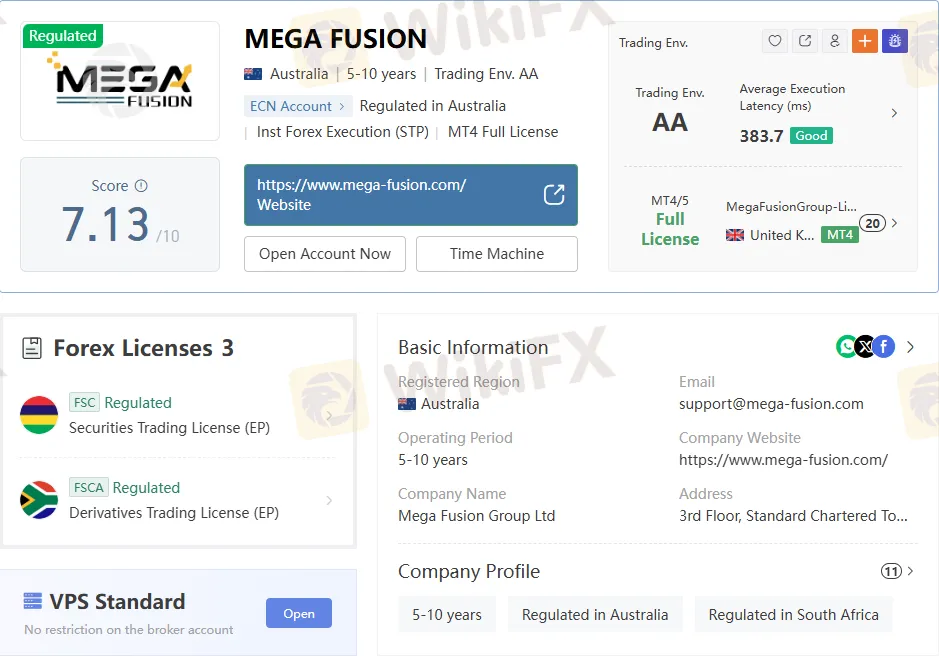Image resolution: width=939 pixels, height=656 pixels.
Task: Click the Facebook social icon
Action: (x=883, y=347)
